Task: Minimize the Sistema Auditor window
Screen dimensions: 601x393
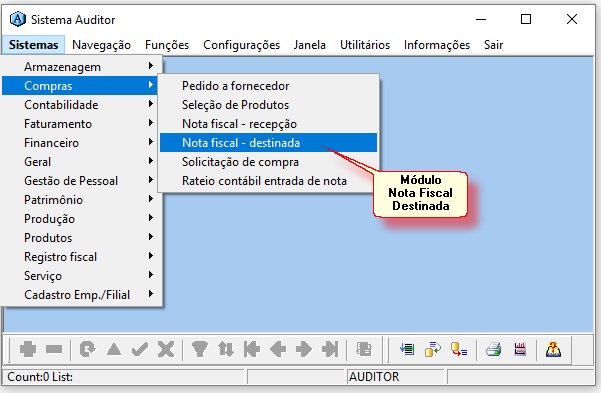Action: (481, 19)
